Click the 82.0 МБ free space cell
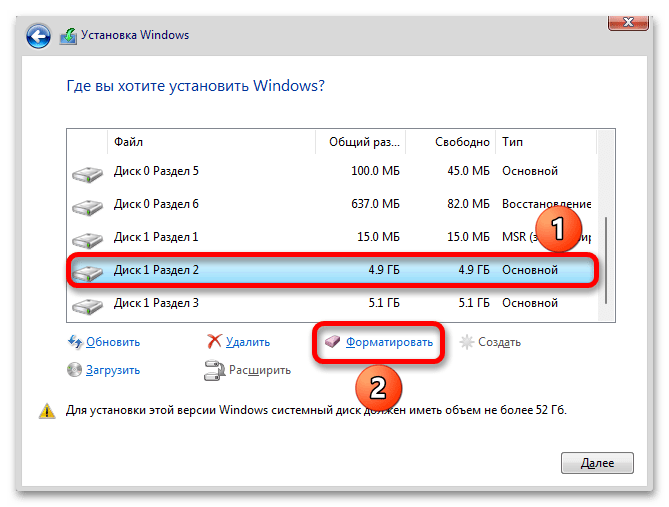669x507 pixels. 468,204
